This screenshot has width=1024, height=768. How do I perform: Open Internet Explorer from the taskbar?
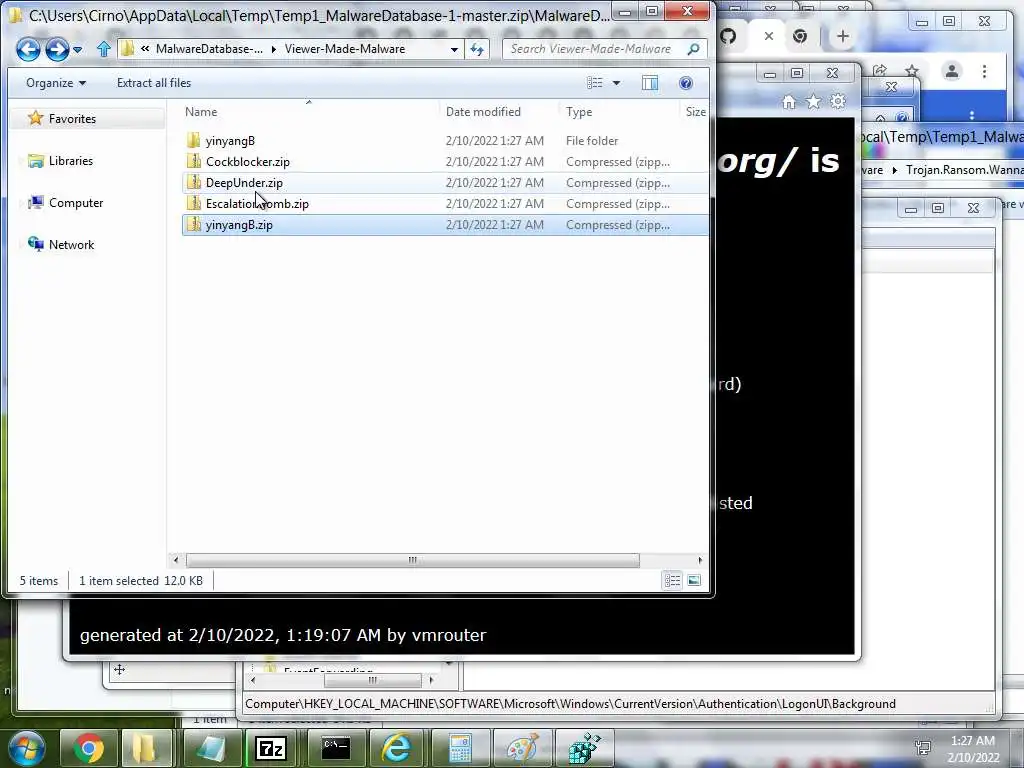pos(397,748)
